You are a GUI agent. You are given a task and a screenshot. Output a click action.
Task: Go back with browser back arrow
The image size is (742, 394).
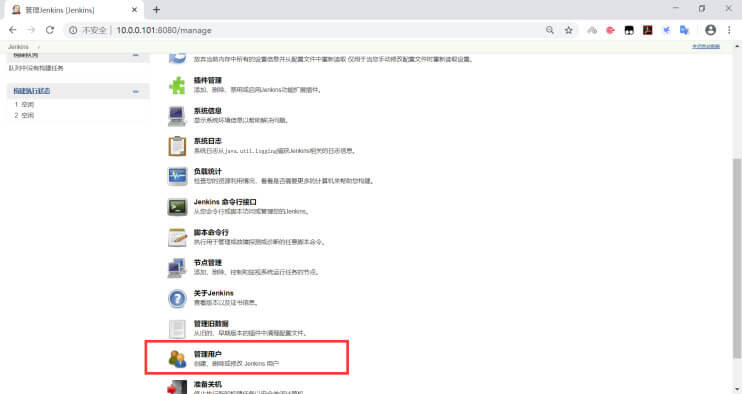(13, 30)
